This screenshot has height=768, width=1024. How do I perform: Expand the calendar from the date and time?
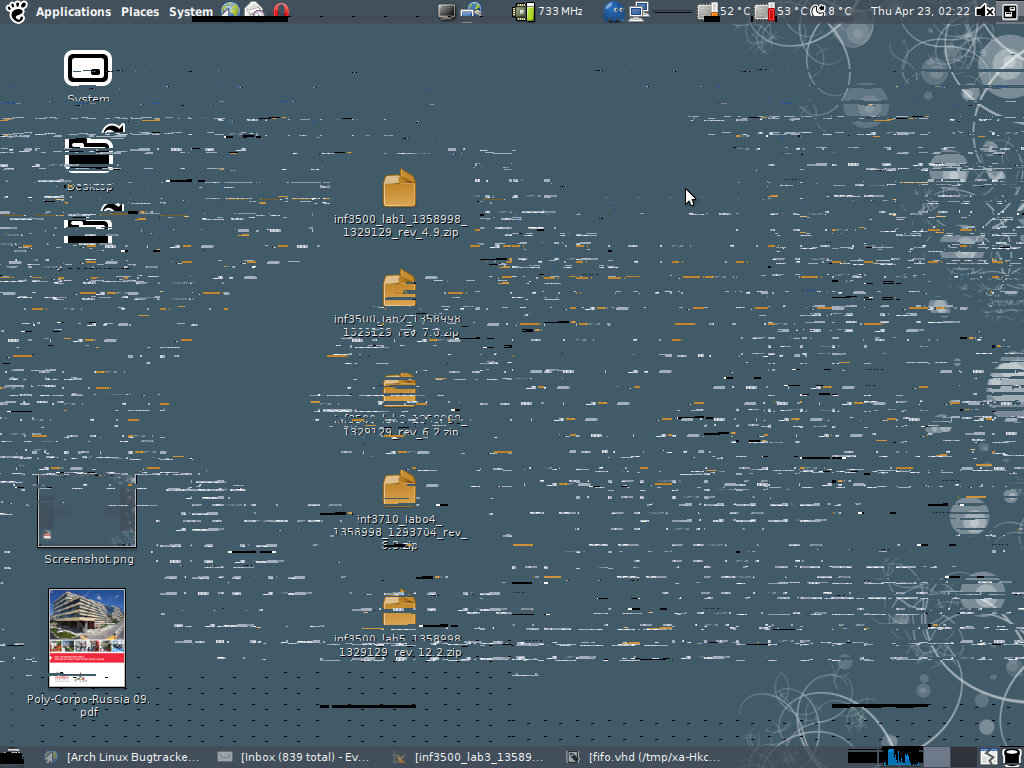click(920, 11)
